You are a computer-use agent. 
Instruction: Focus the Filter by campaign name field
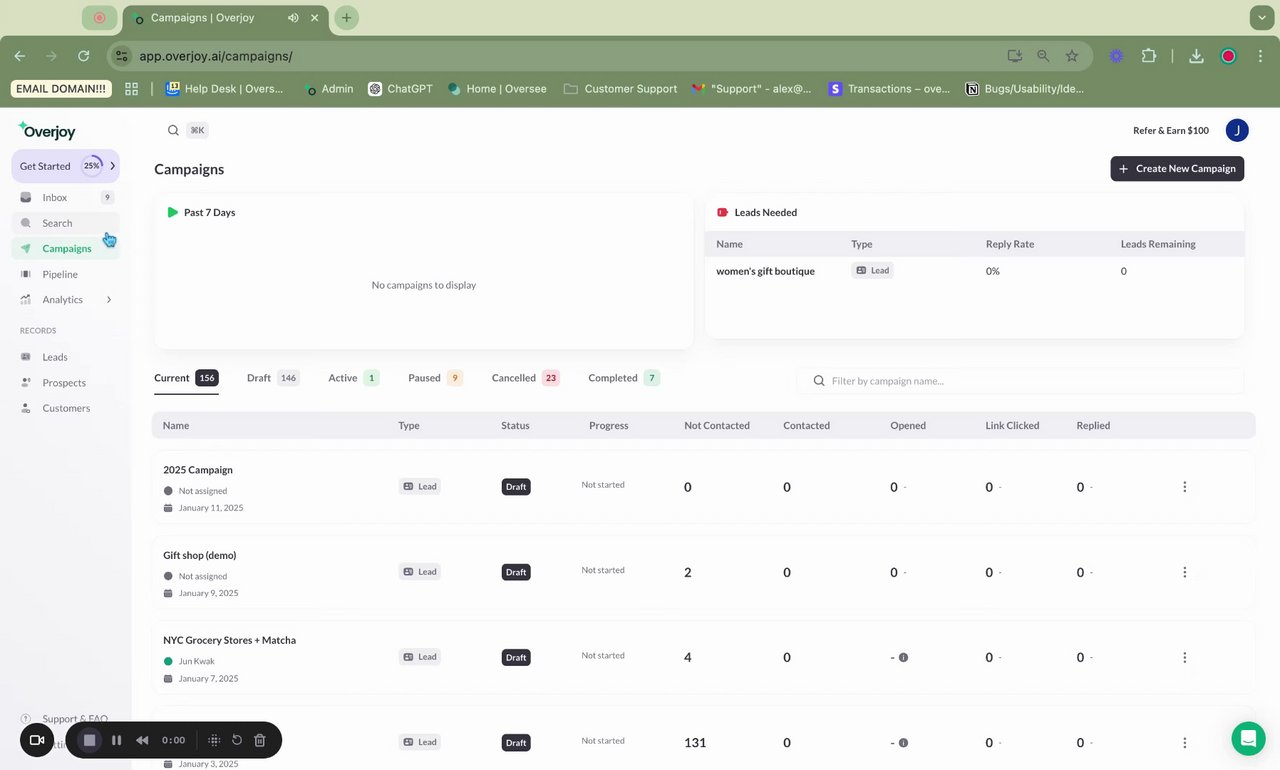(1020, 381)
